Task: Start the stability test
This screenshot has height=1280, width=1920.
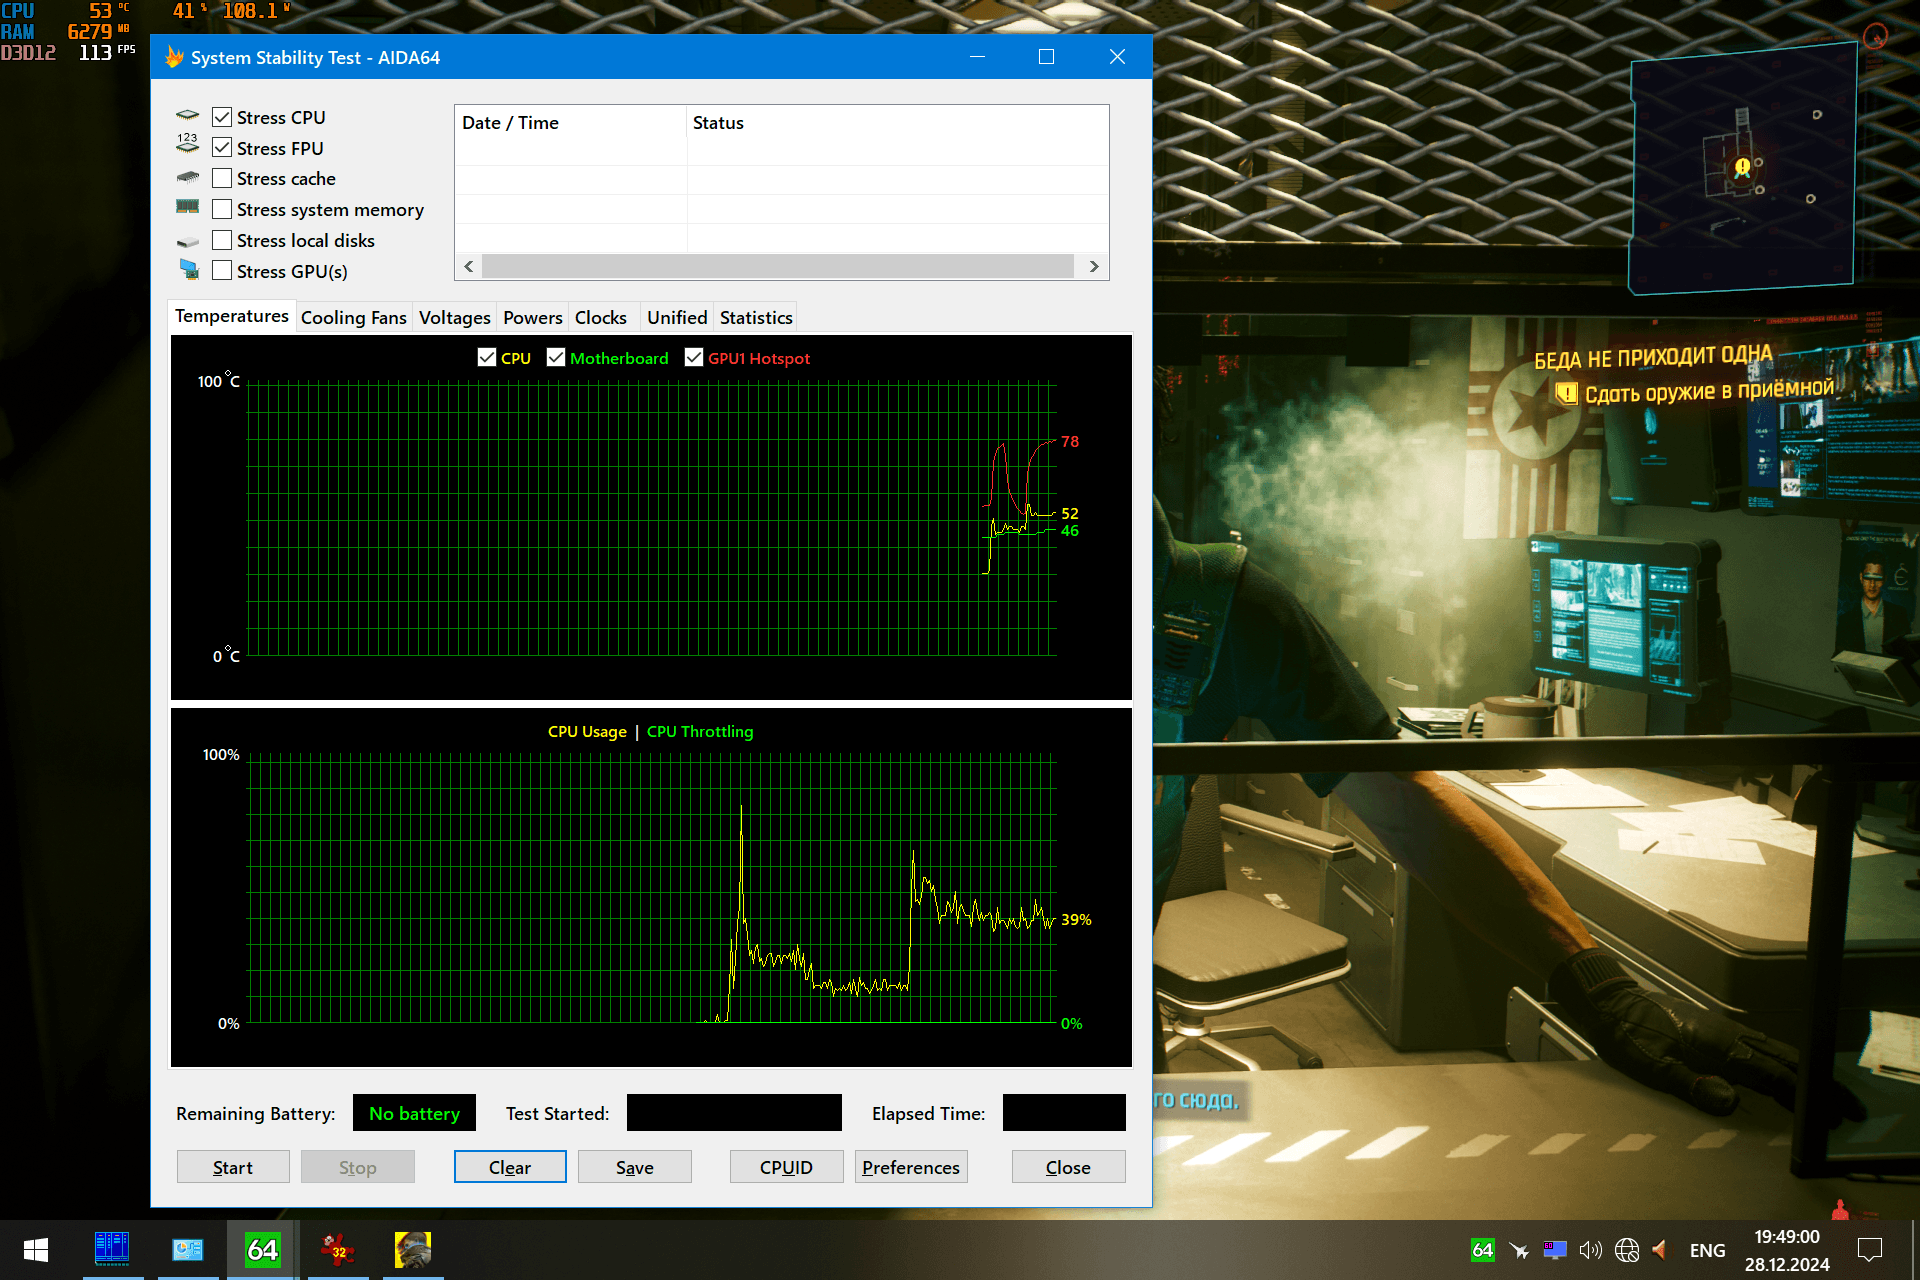Action: (x=233, y=1167)
